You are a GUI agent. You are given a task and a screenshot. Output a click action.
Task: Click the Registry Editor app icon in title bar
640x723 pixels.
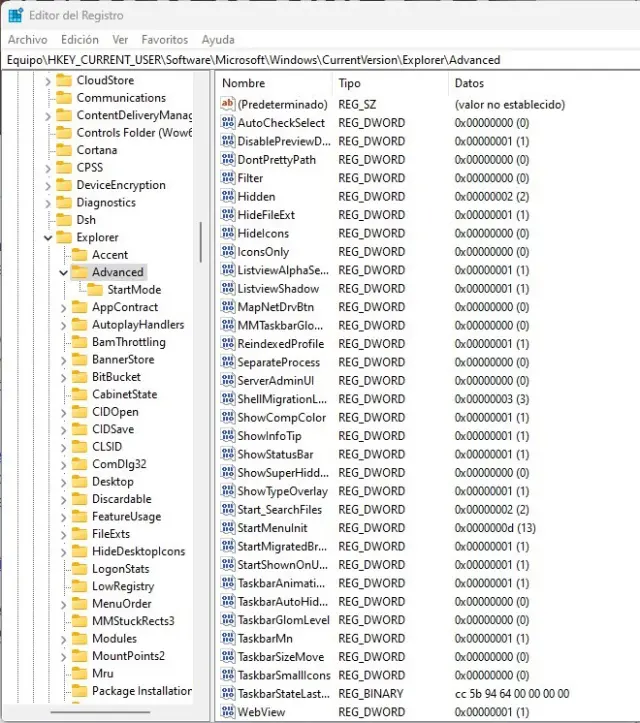click(16, 14)
